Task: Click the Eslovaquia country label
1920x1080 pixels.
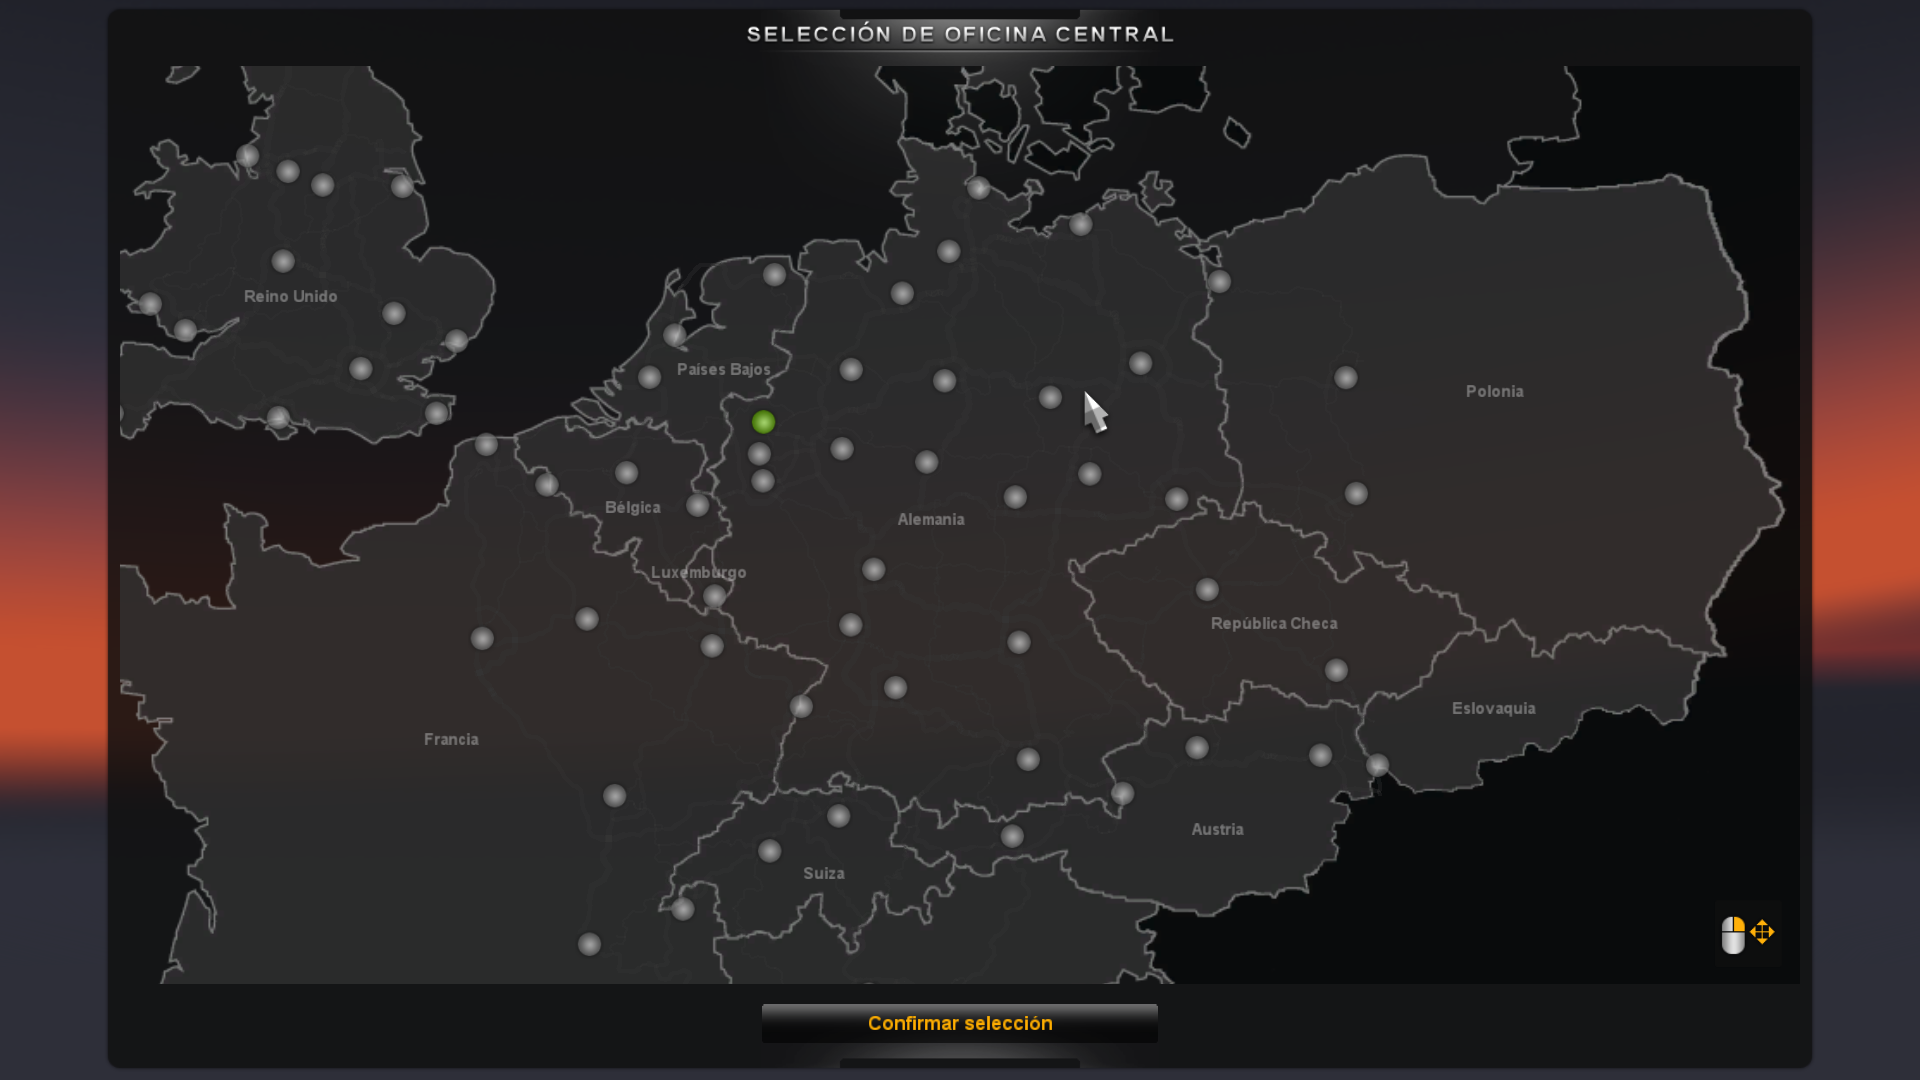Action: (x=1493, y=708)
